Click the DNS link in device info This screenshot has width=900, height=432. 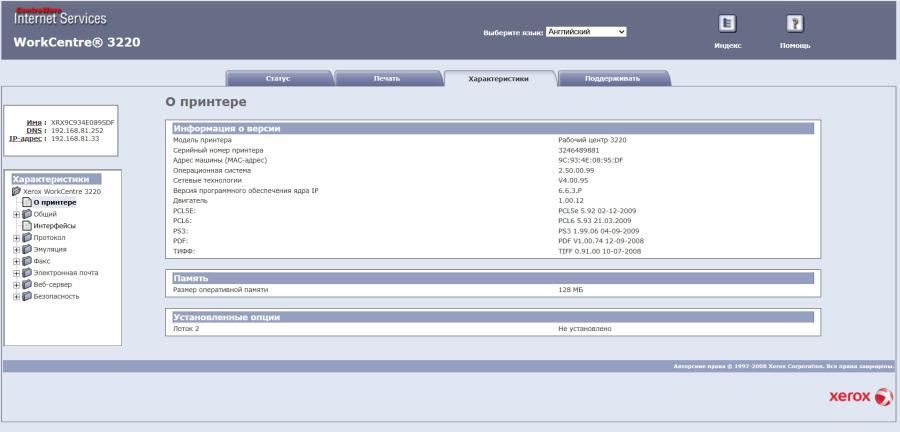[34, 131]
